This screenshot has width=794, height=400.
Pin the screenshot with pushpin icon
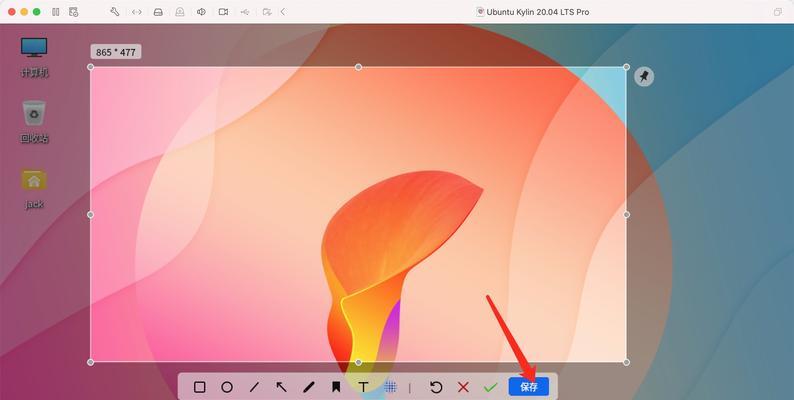click(644, 77)
